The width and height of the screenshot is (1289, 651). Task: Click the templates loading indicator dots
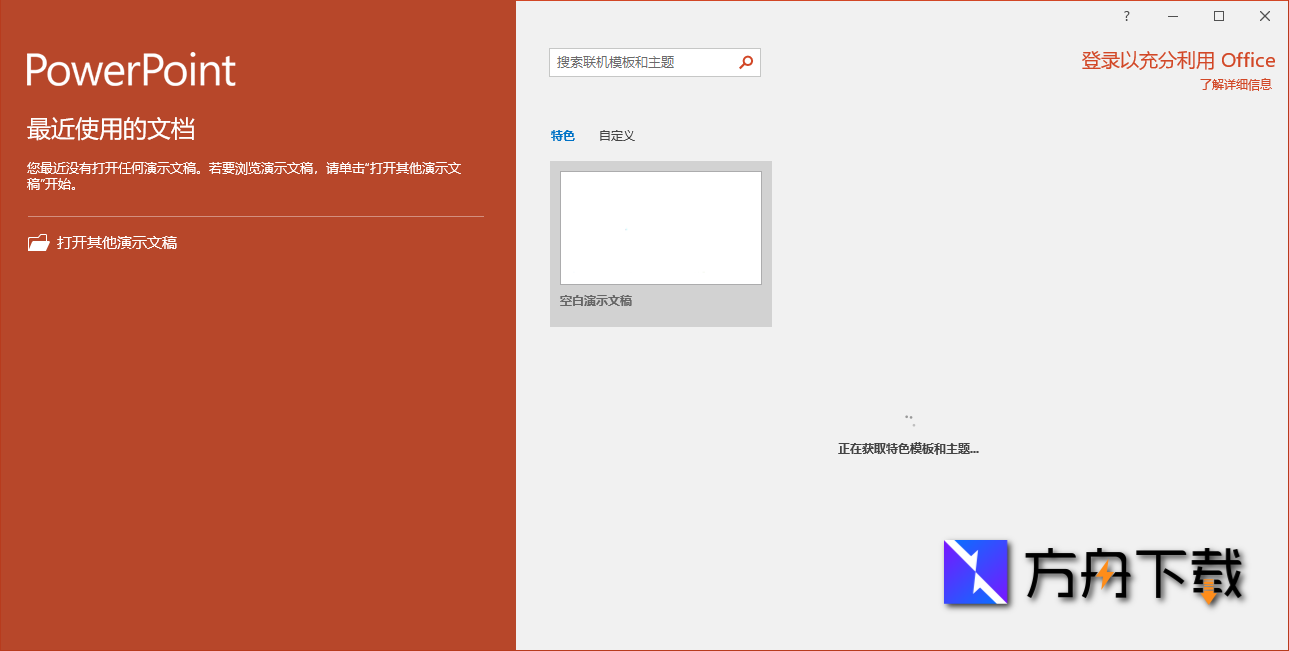pos(908,418)
